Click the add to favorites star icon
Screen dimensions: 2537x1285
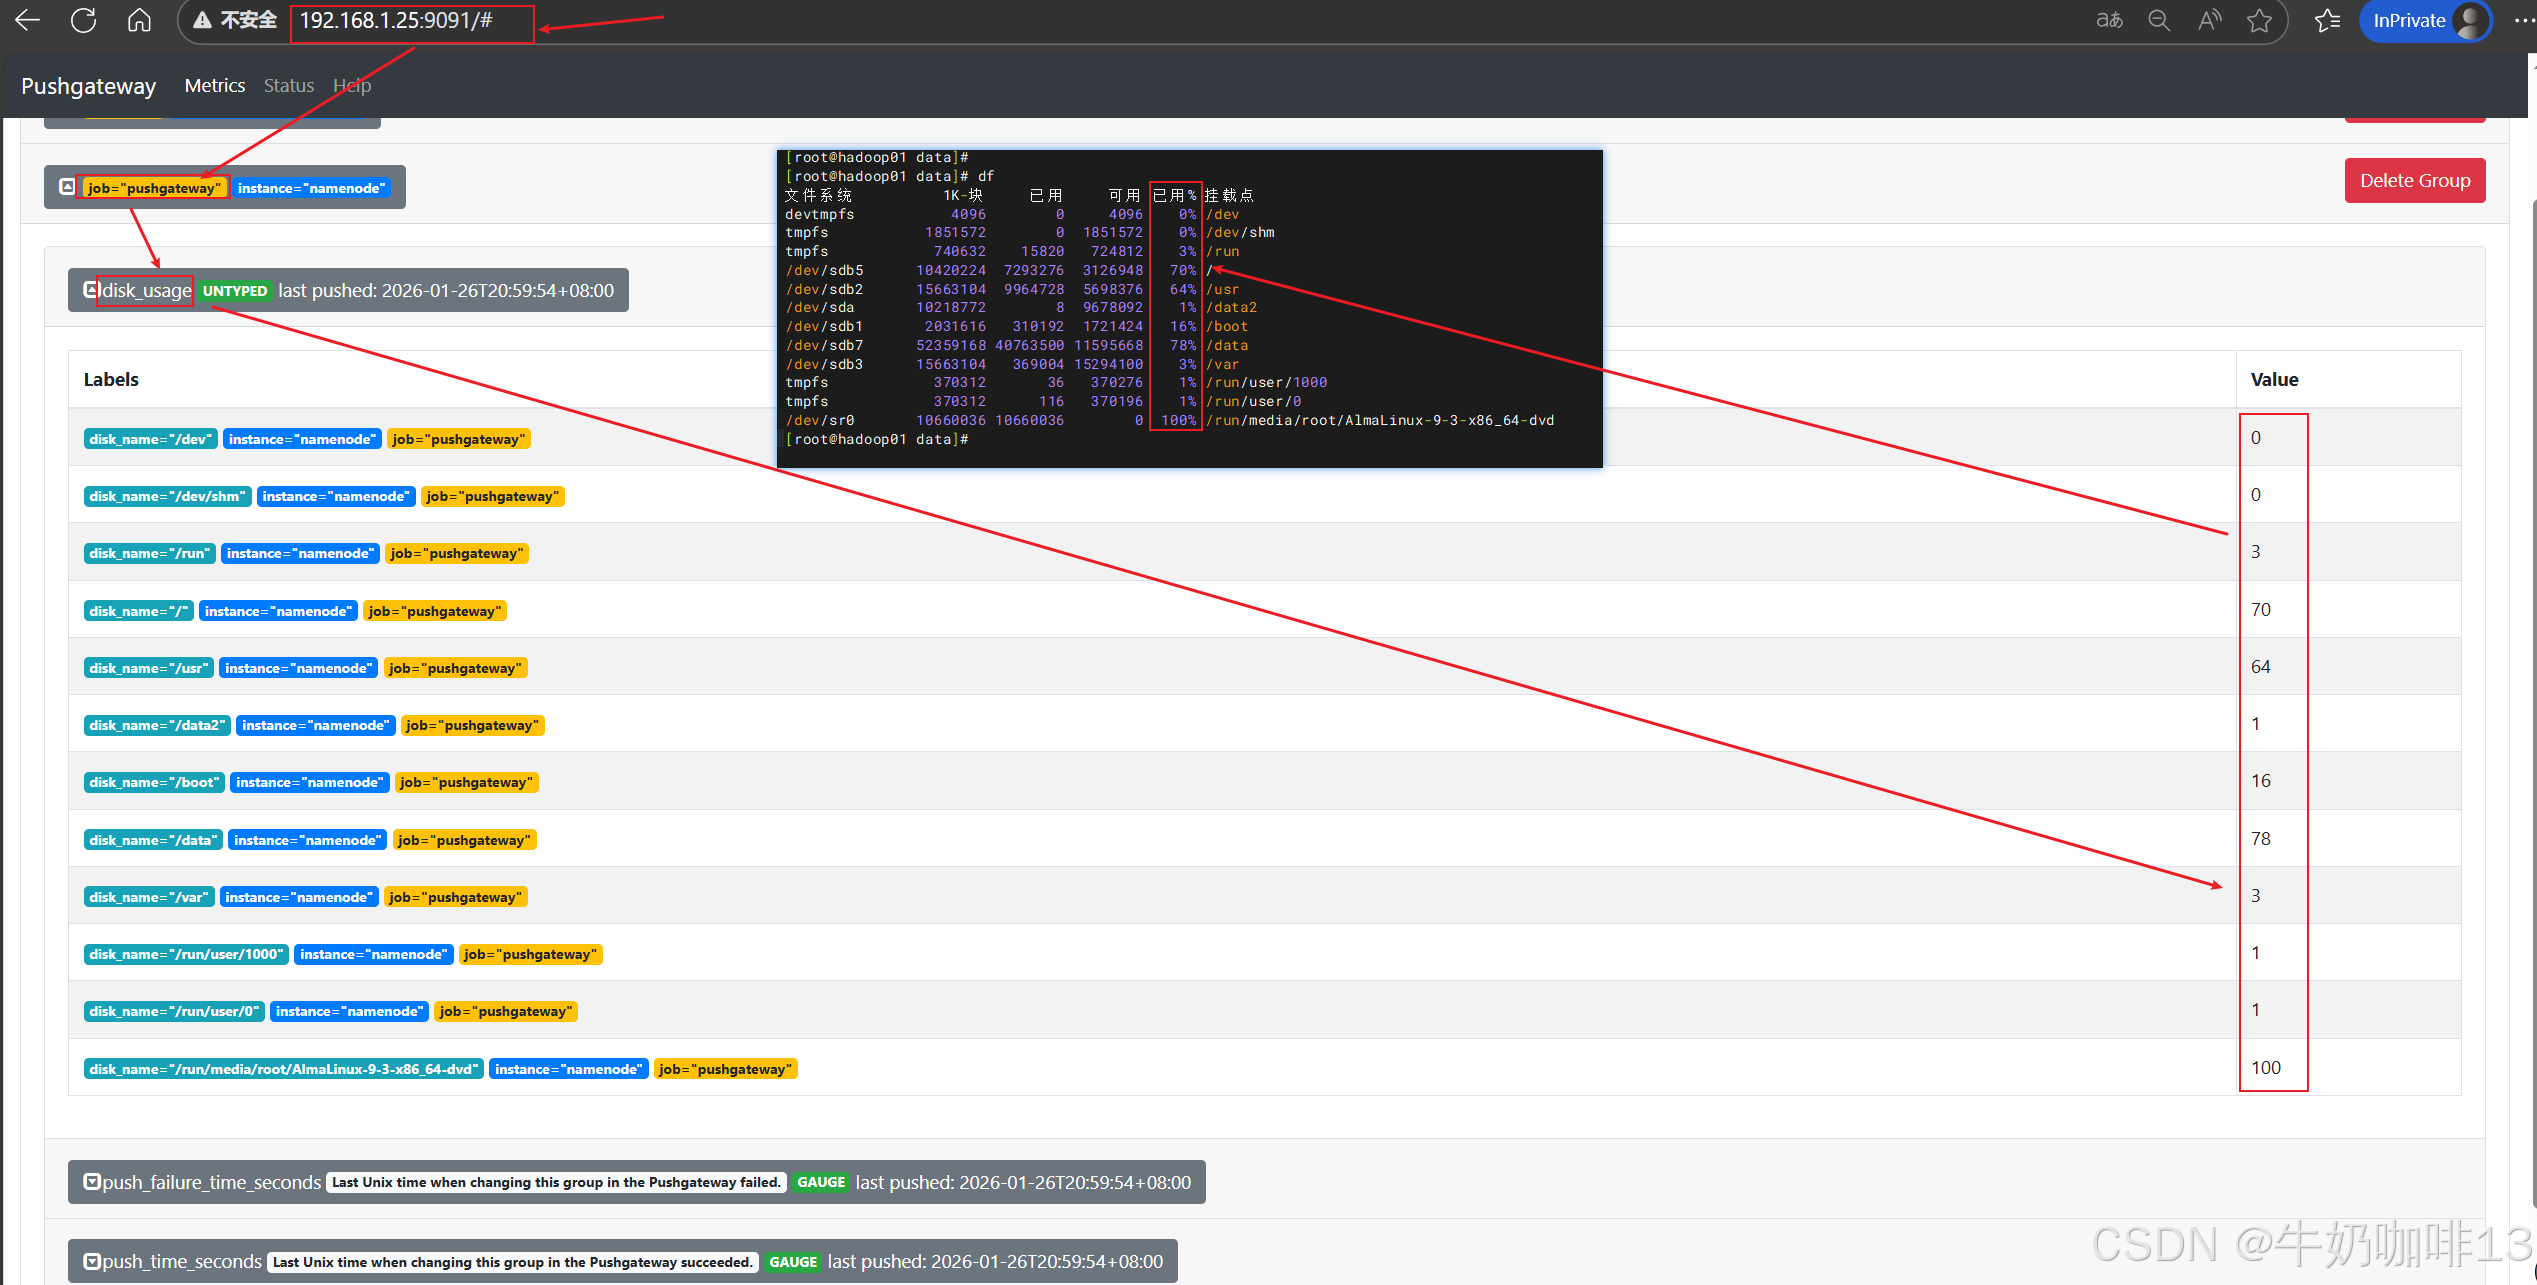pyautogui.click(x=2259, y=20)
